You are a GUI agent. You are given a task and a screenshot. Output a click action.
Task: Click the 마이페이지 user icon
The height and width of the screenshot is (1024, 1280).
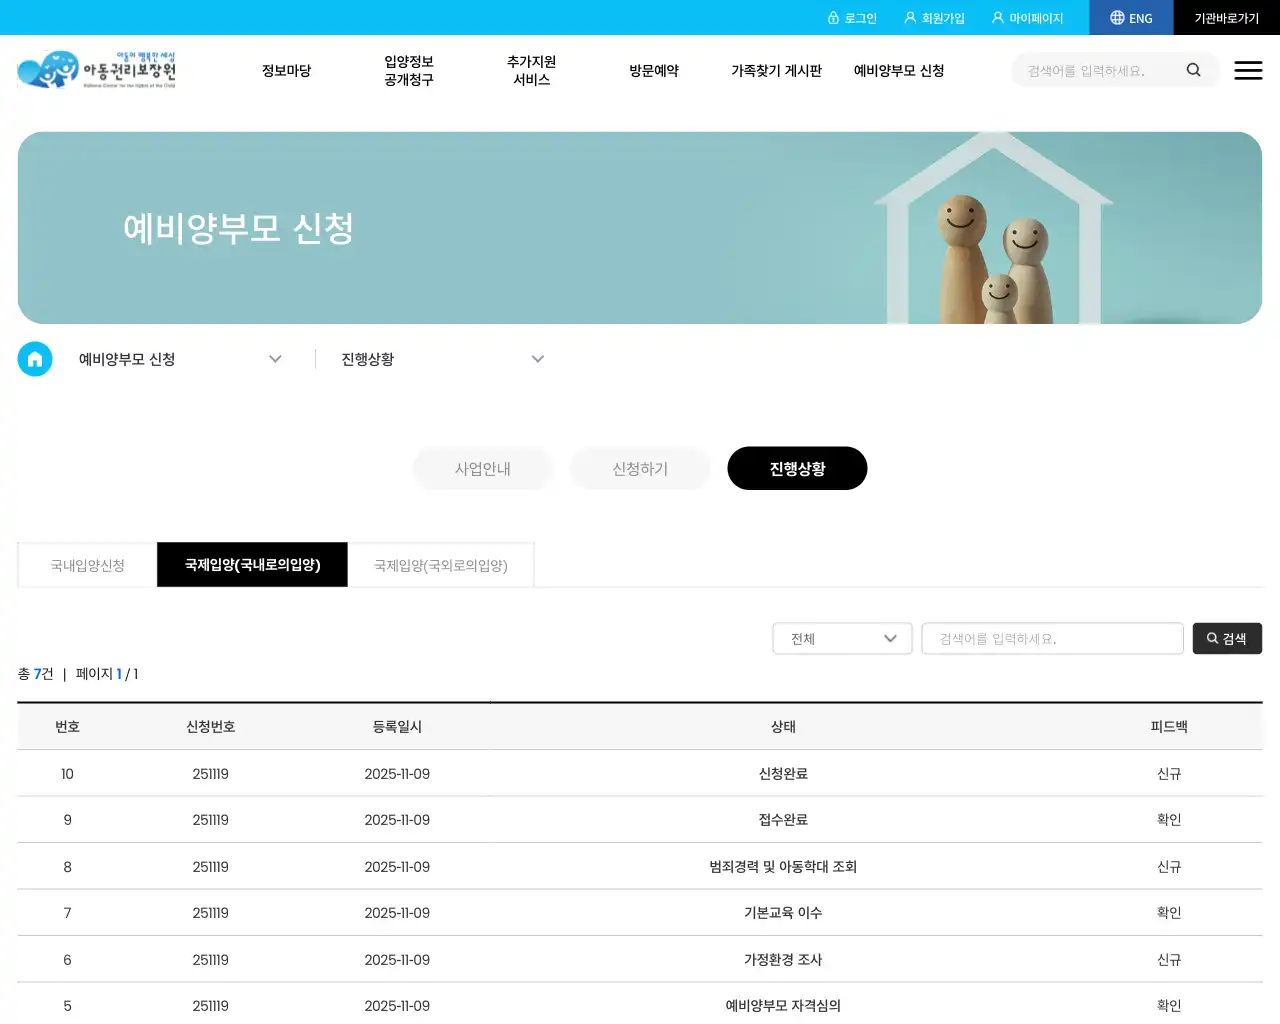coord(997,17)
